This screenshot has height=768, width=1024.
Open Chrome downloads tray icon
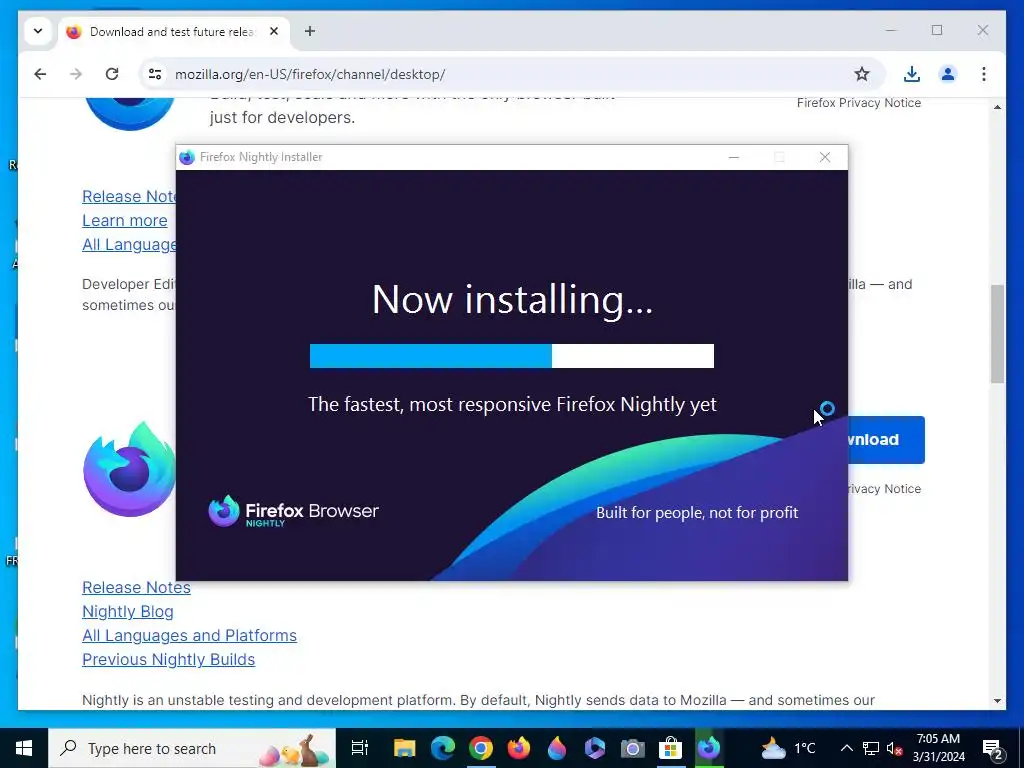tap(912, 74)
